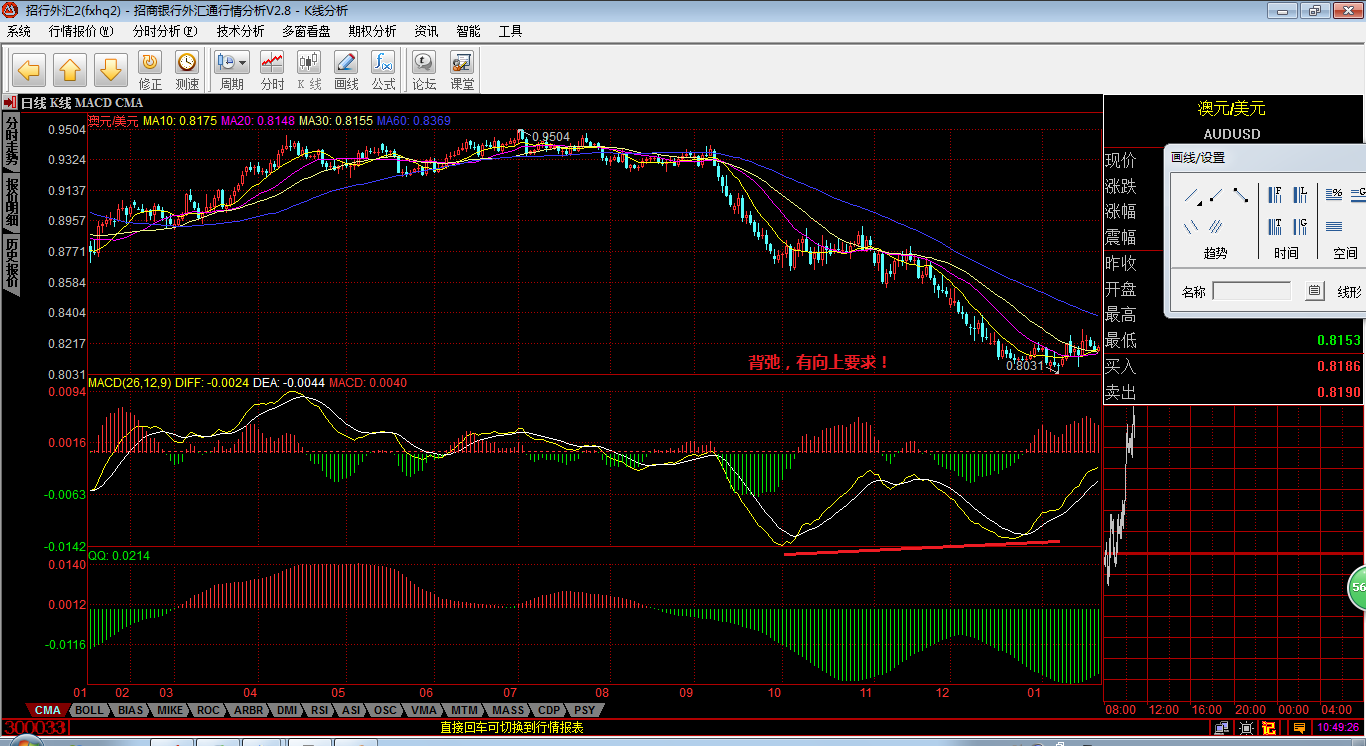Viewport: 1366px width, 746px height.
Task: Open the 课堂 classroom icon
Action: coord(462,70)
